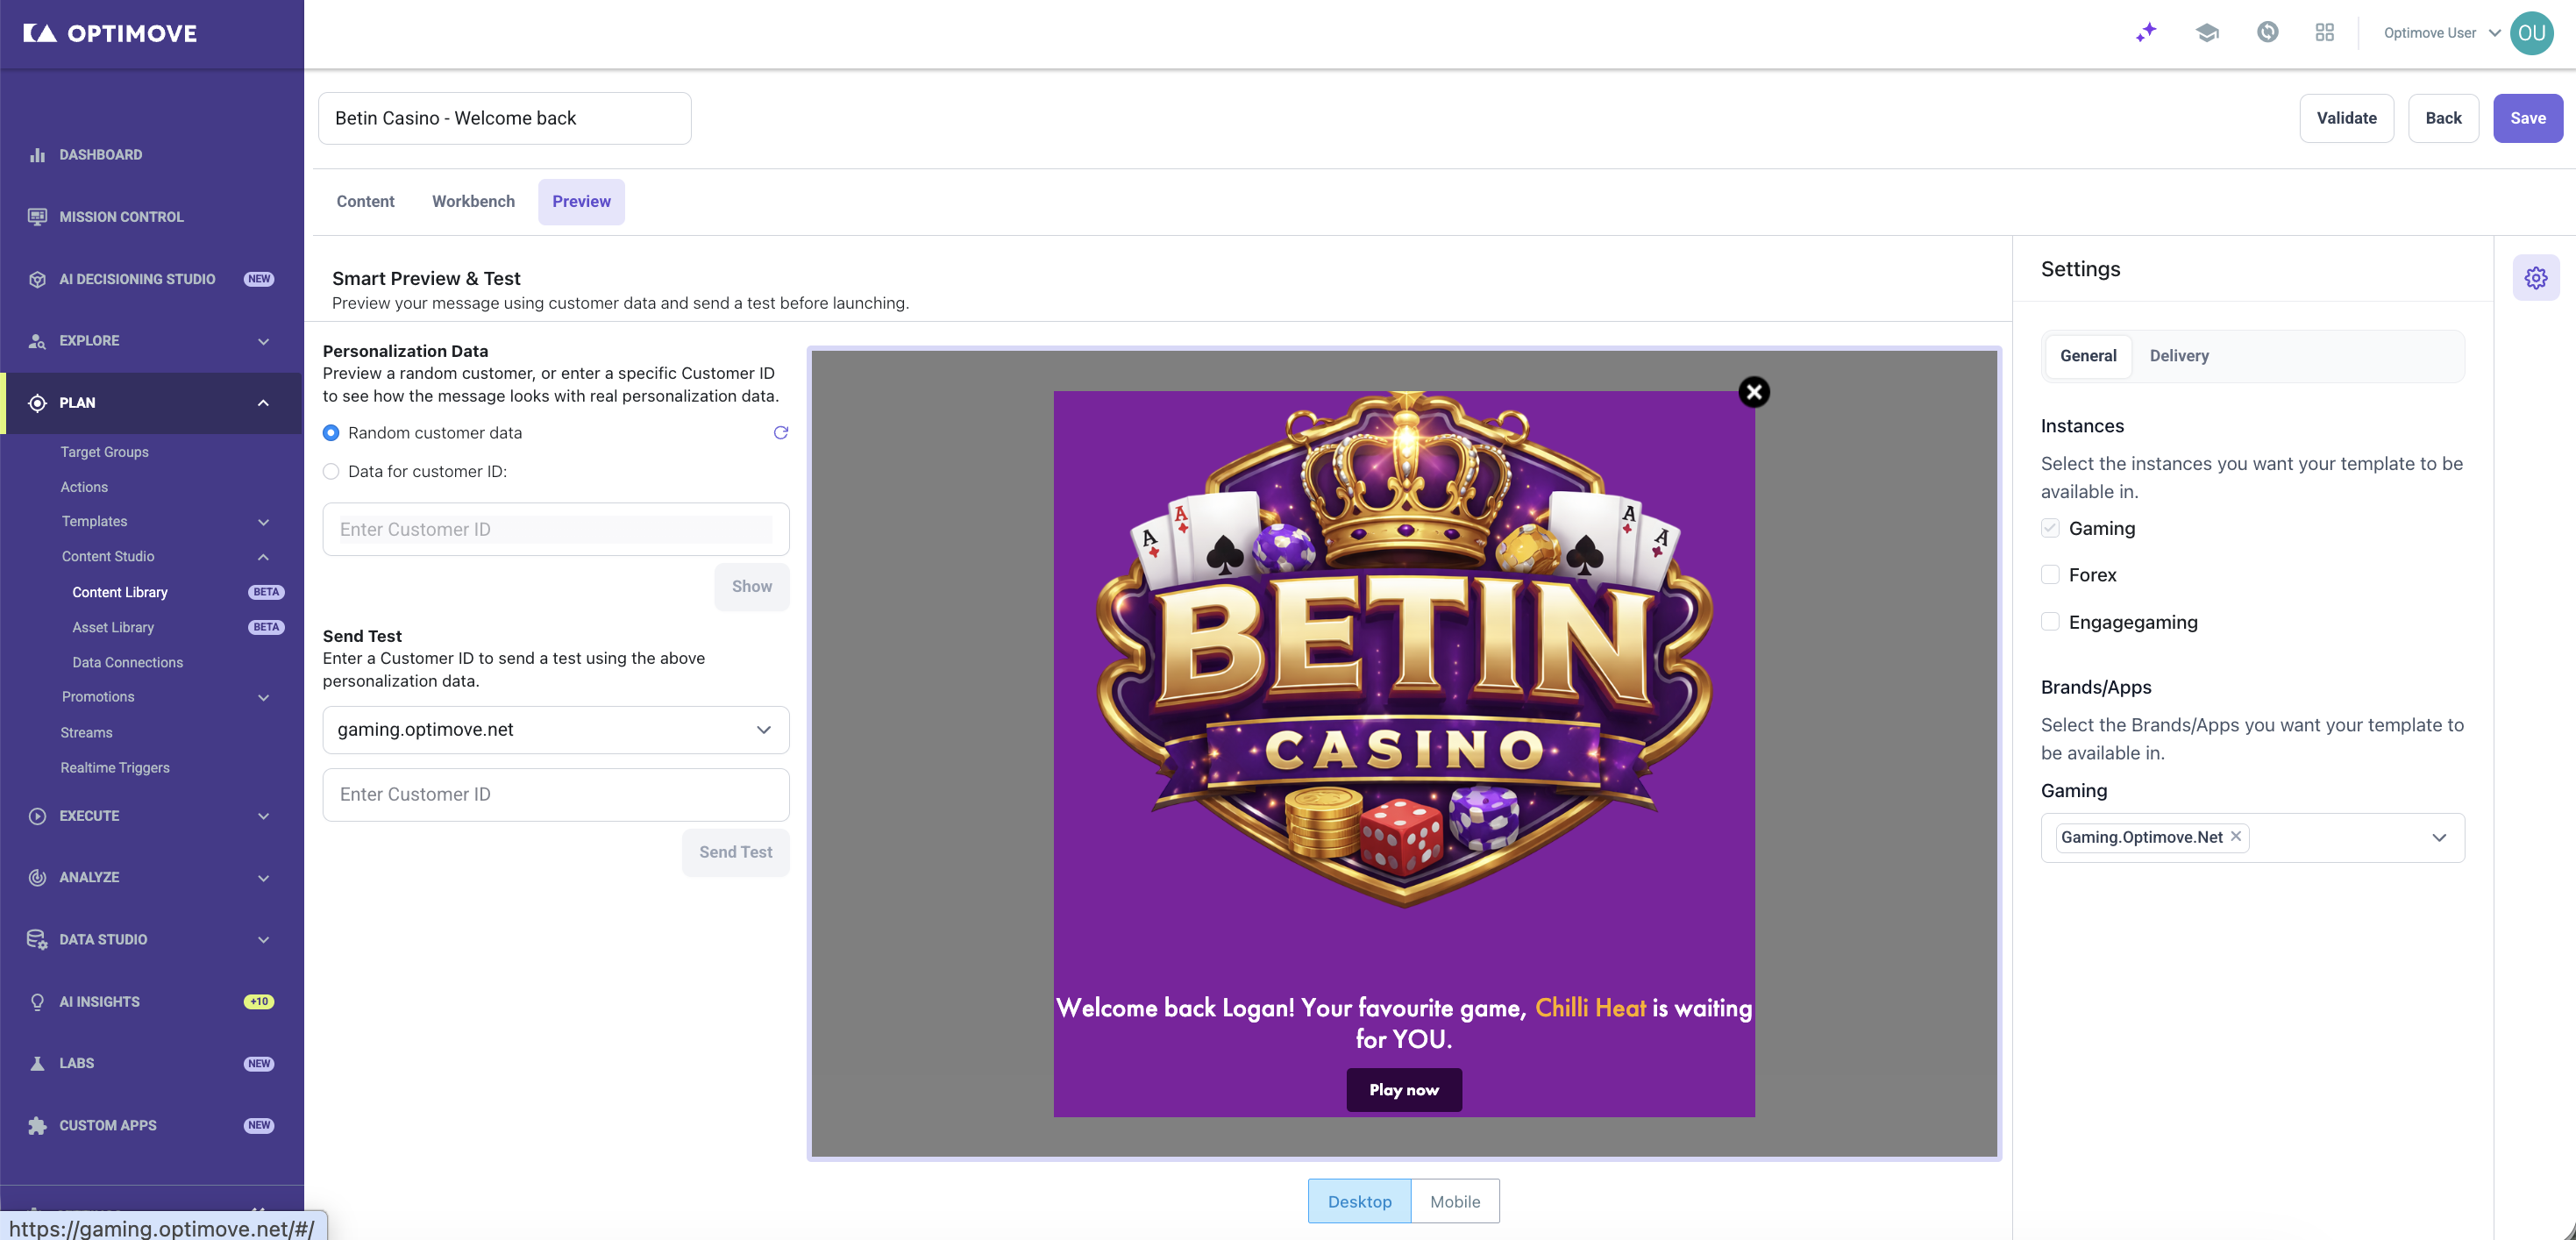2576x1240 pixels.
Task: Click the Dashboard bar chart icon
Action: coord(37,155)
